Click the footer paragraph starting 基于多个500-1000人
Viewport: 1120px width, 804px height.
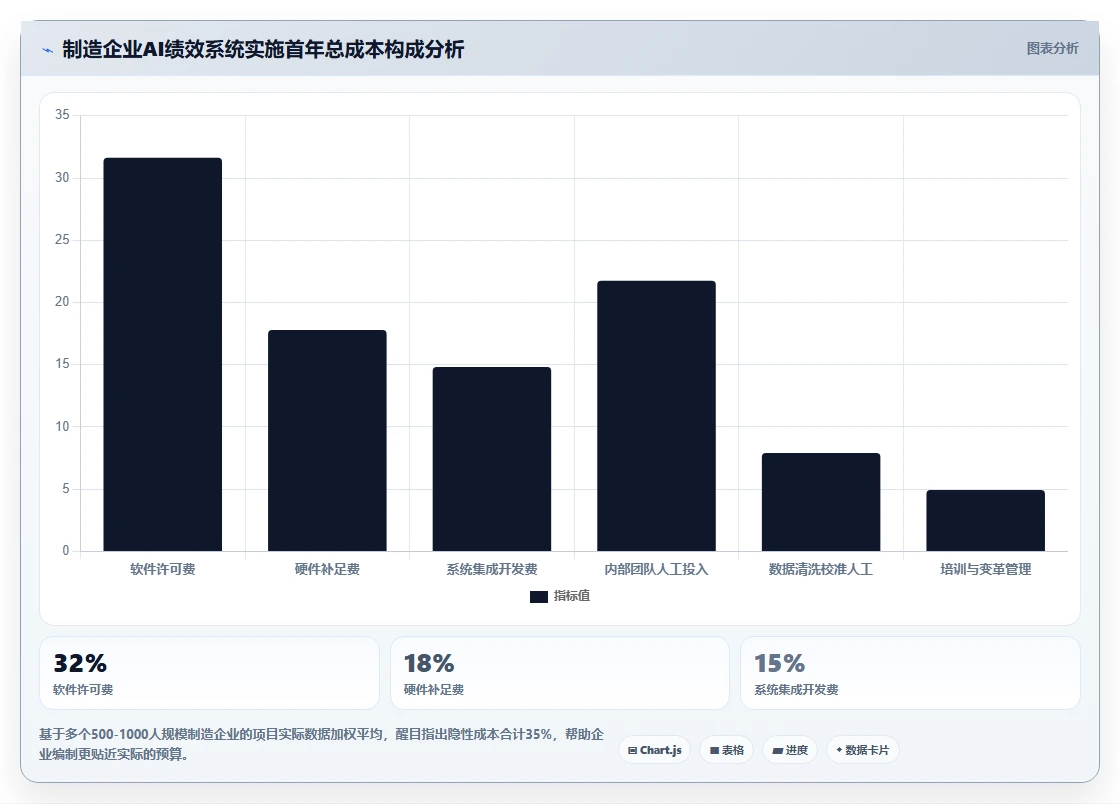tap(321, 744)
